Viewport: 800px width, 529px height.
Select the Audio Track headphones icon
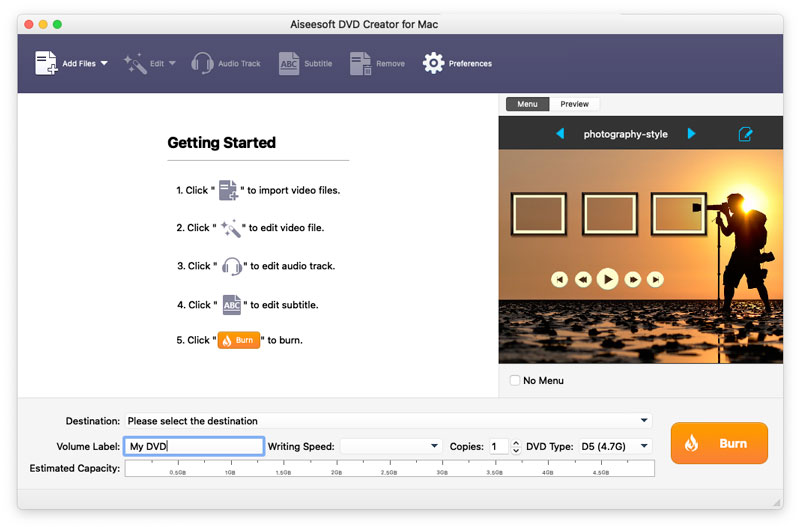202,63
